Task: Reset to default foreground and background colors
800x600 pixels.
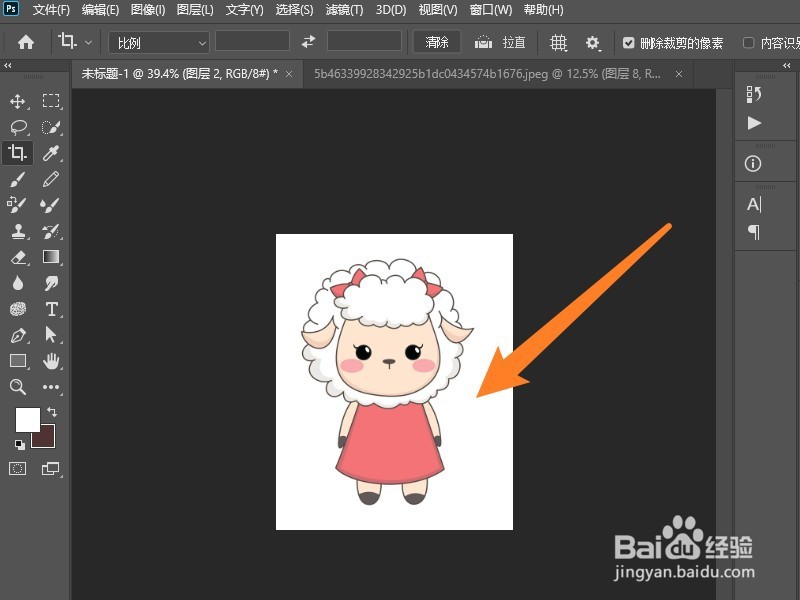Action: click(x=20, y=444)
